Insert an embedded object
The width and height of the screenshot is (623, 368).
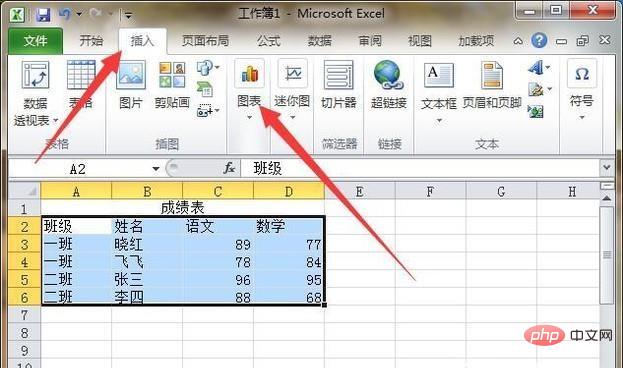click(535, 111)
